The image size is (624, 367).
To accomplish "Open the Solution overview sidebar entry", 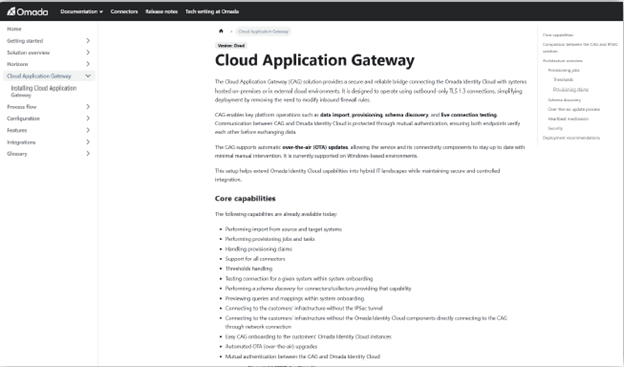I will [x=28, y=53].
